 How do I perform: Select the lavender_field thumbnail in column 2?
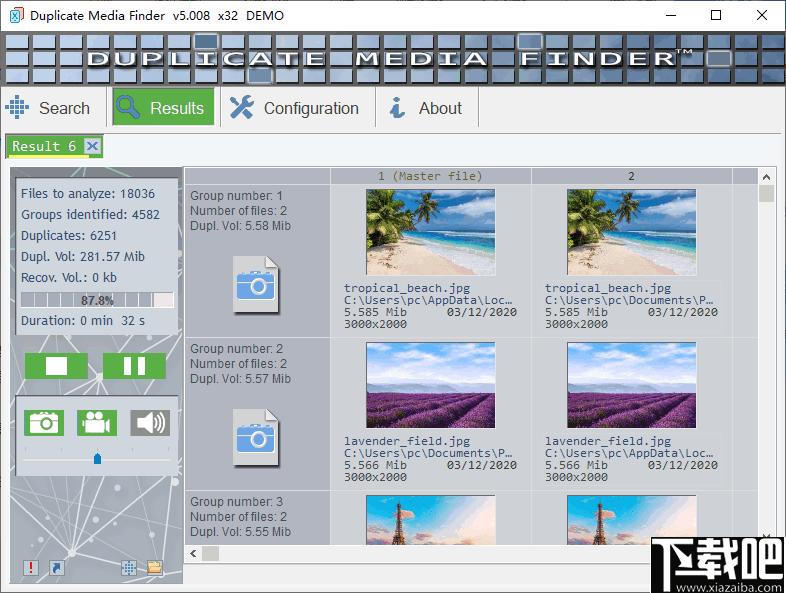pos(632,385)
